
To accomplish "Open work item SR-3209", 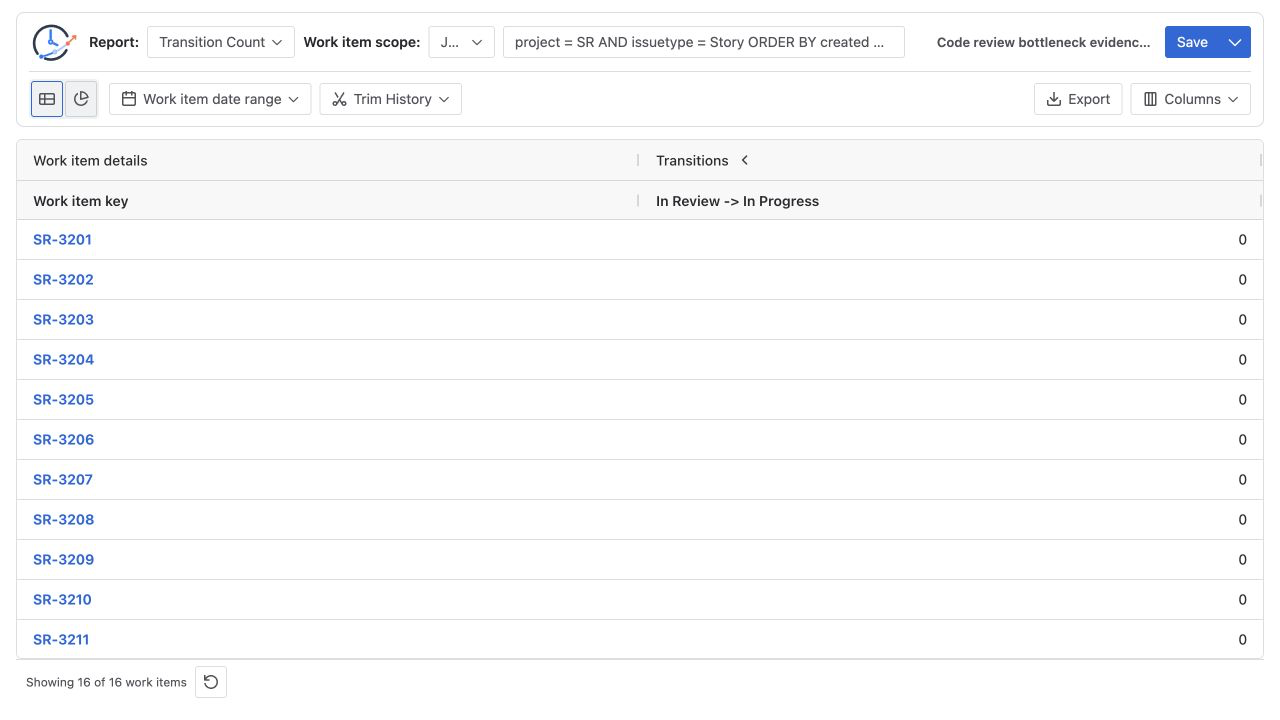I will tap(63, 560).
